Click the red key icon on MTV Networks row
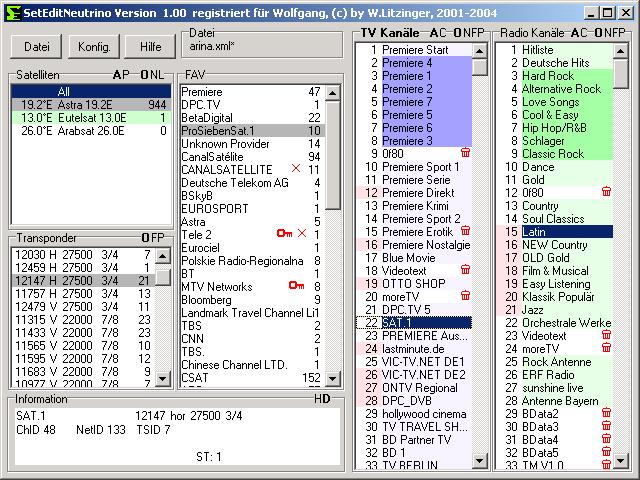640x480 pixels. (296, 285)
